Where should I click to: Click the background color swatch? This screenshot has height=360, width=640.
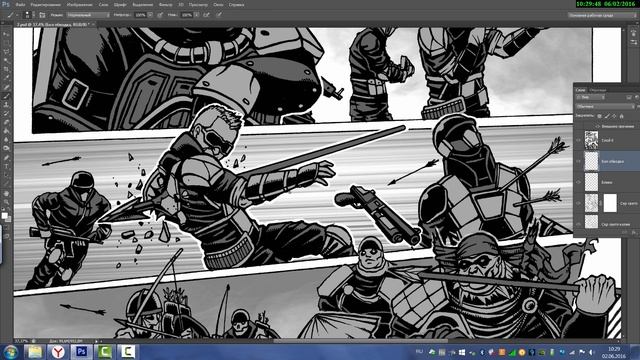click(9, 219)
